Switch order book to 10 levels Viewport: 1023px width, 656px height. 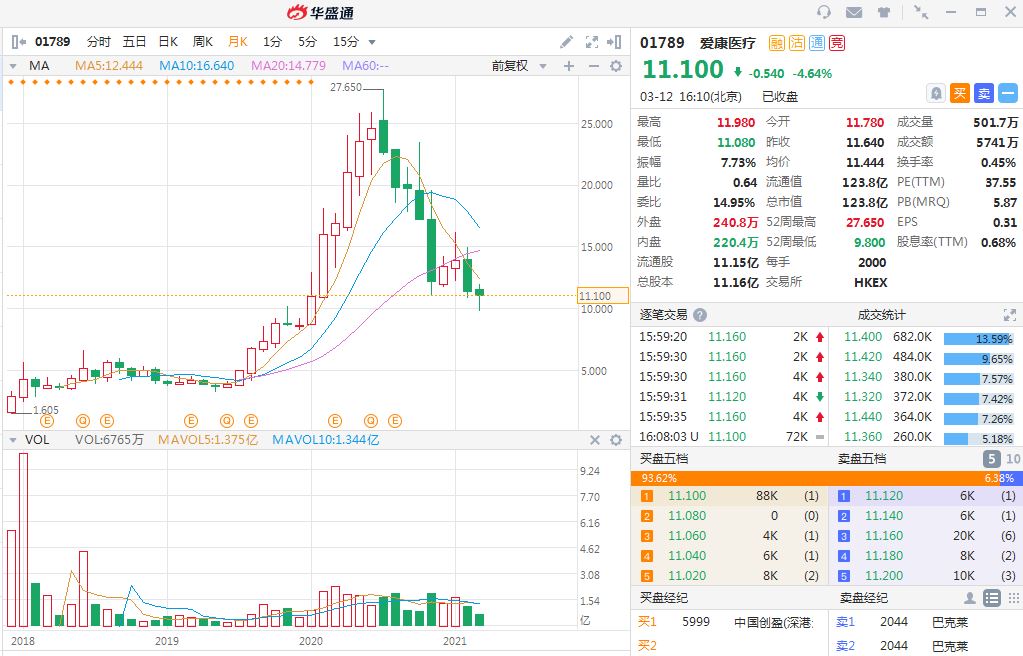tap(1012, 459)
